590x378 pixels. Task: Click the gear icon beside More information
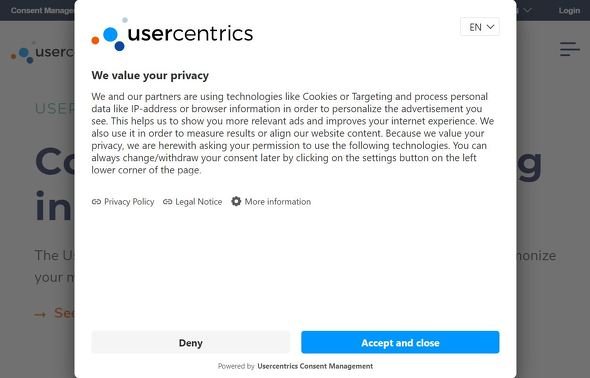[x=236, y=202]
